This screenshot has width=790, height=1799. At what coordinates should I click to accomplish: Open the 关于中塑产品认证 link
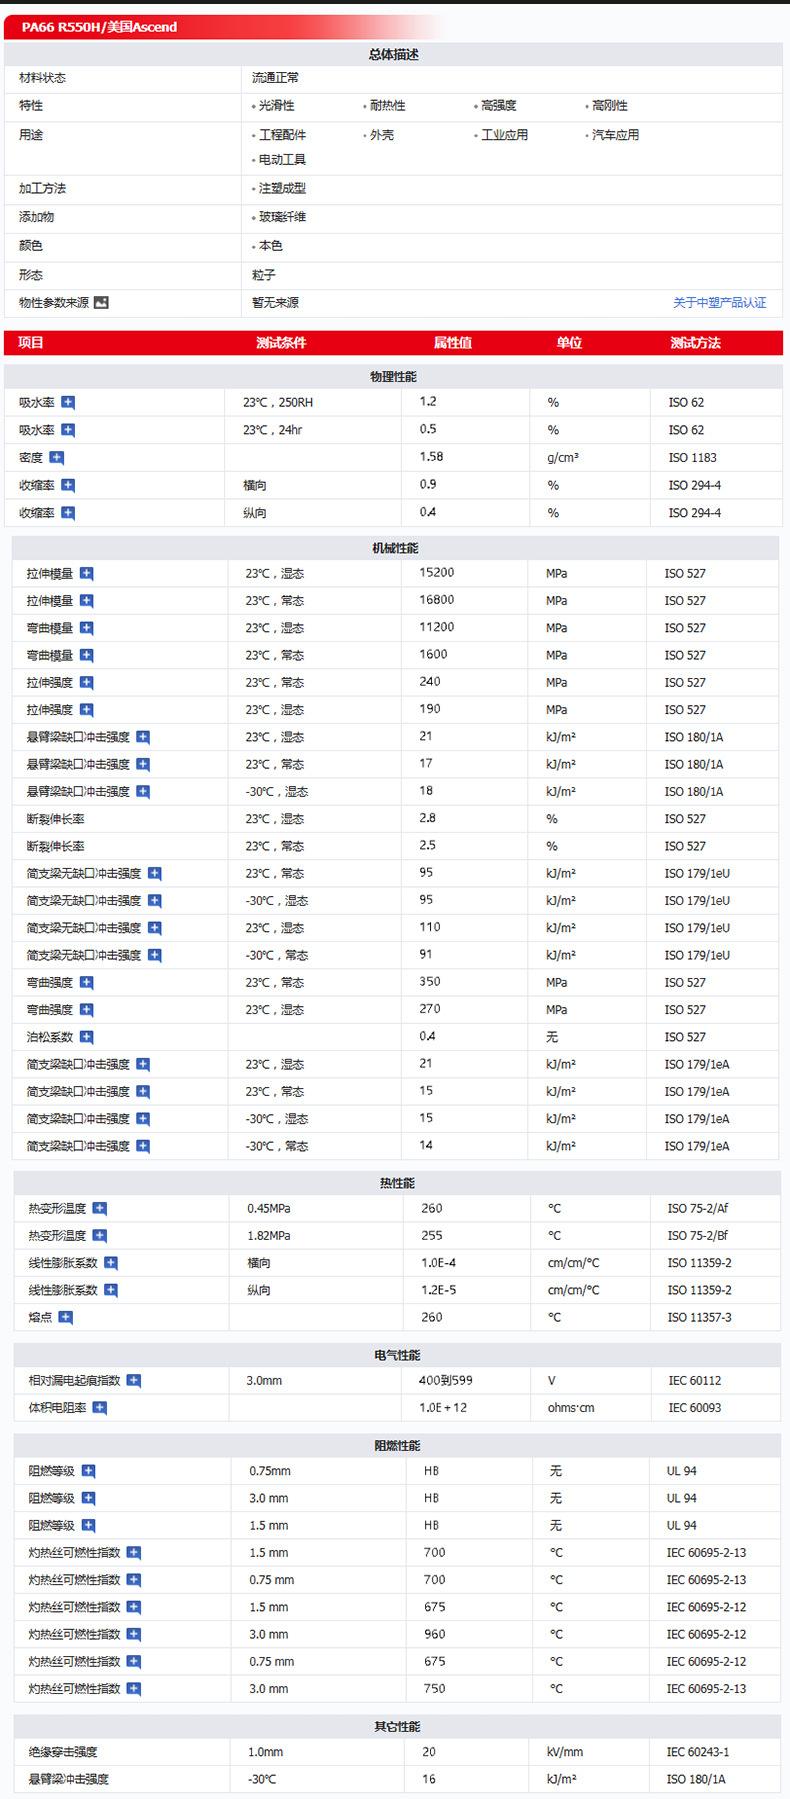[x=719, y=303]
